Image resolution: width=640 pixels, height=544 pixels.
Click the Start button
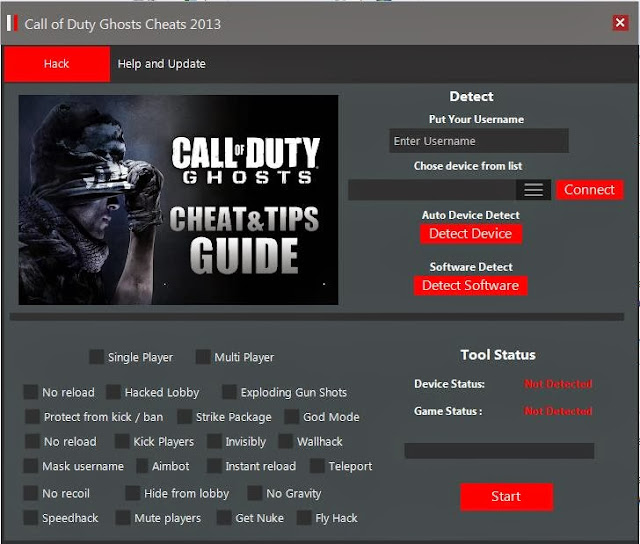point(506,497)
